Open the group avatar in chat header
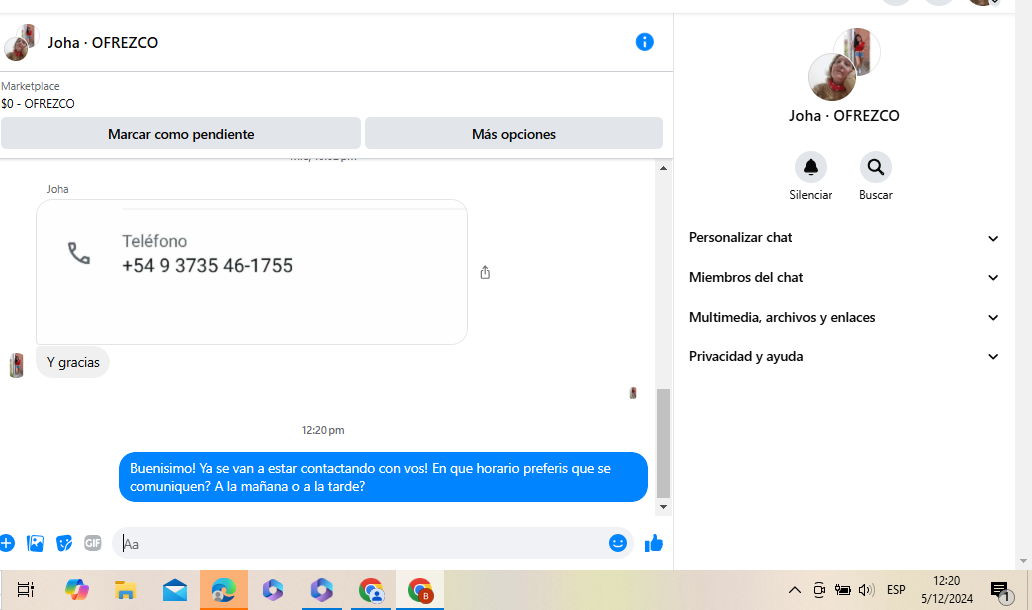 click(21, 42)
